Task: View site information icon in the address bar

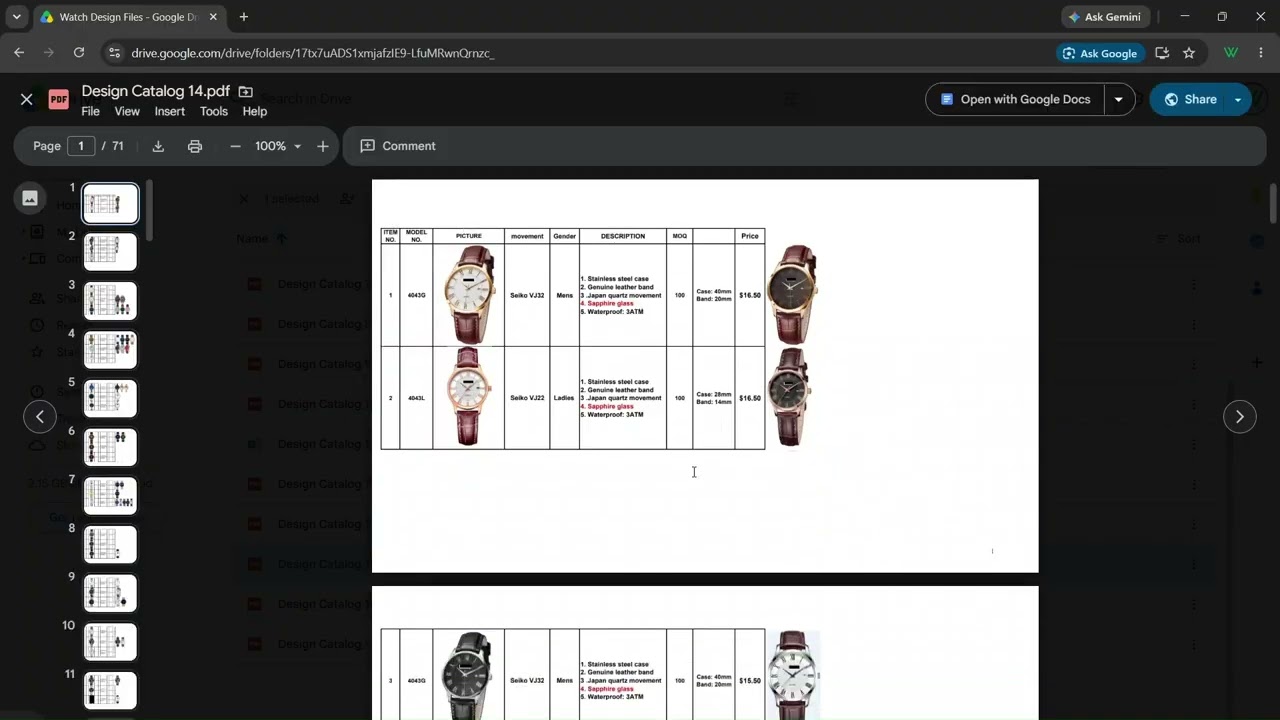Action: click(x=114, y=53)
